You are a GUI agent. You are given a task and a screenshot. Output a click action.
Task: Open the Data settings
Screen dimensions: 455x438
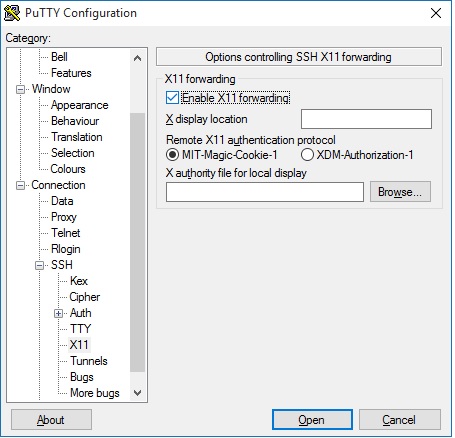(62, 201)
